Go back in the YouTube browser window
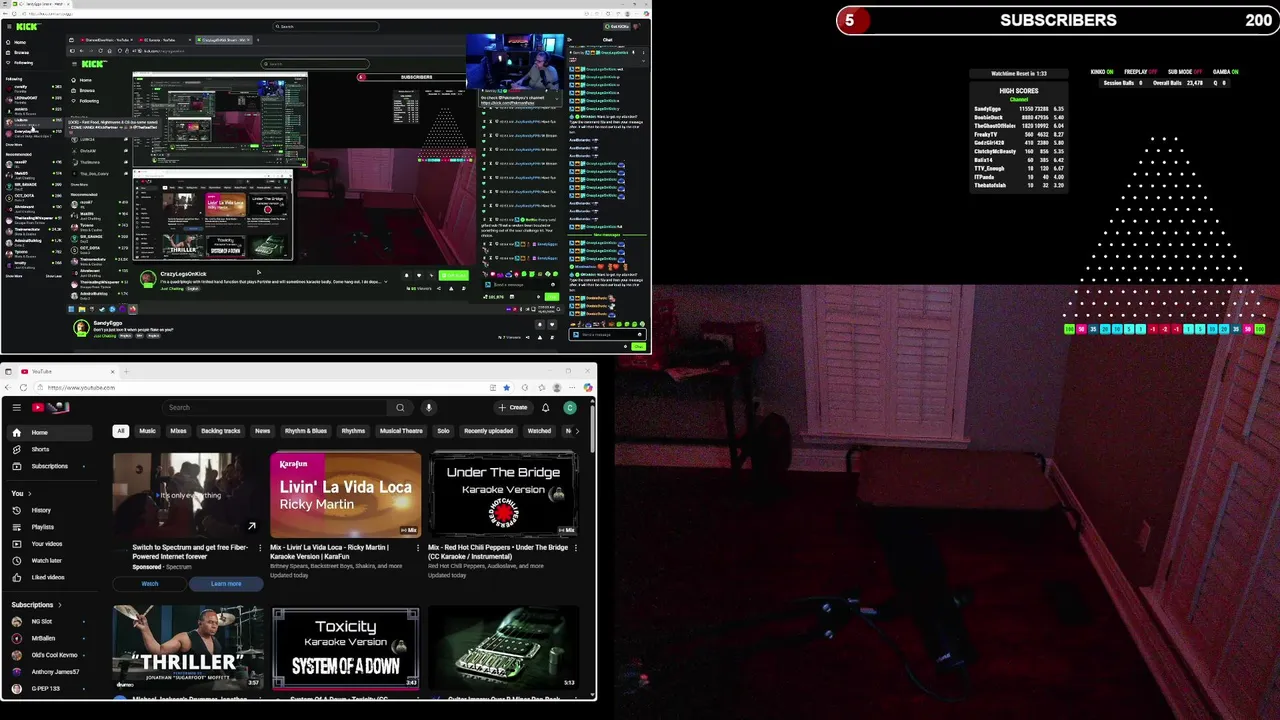Screen dimensions: 1280x720 [9, 387]
